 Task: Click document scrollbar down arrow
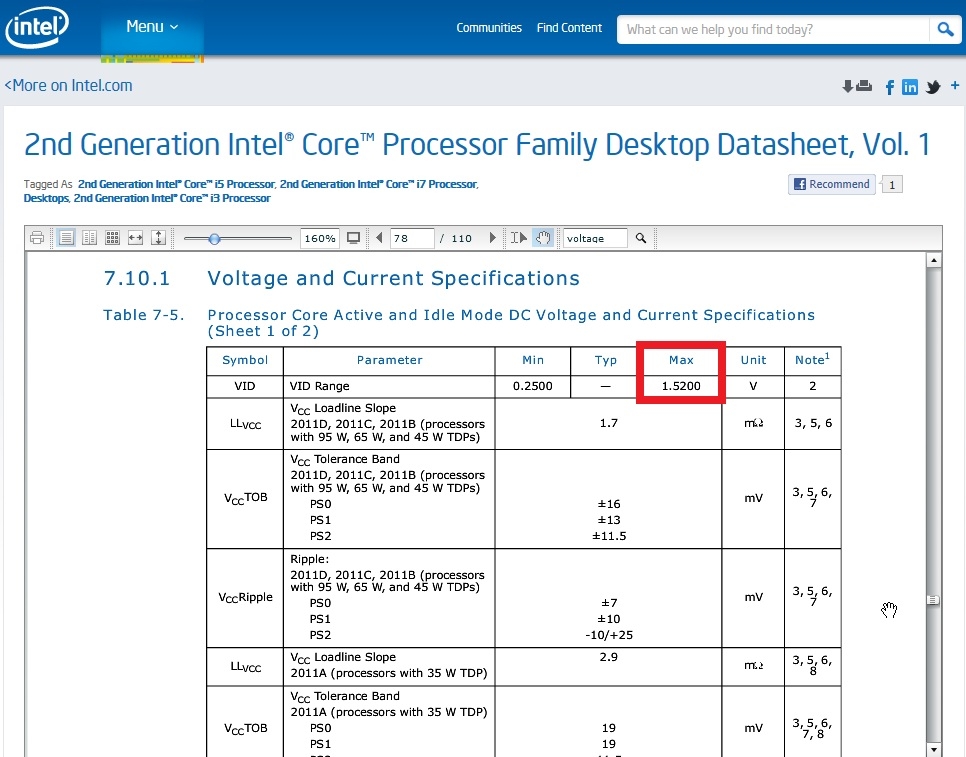point(934,750)
